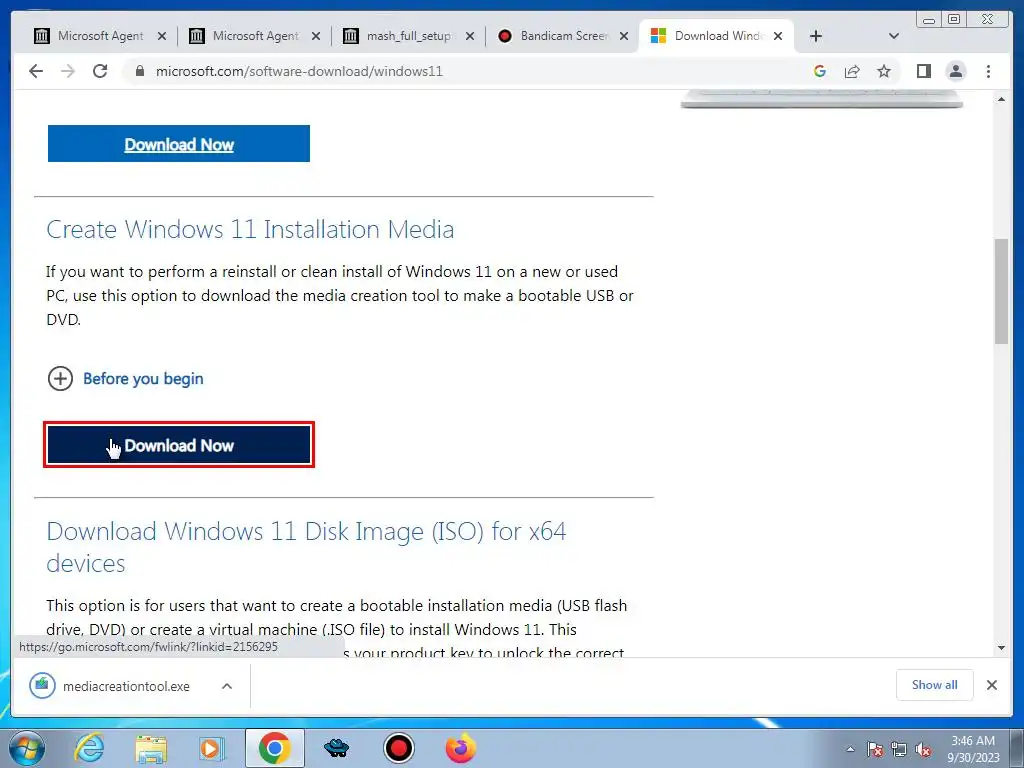This screenshot has width=1024, height=768.
Task: View site security lock info
Action: [139, 71]
